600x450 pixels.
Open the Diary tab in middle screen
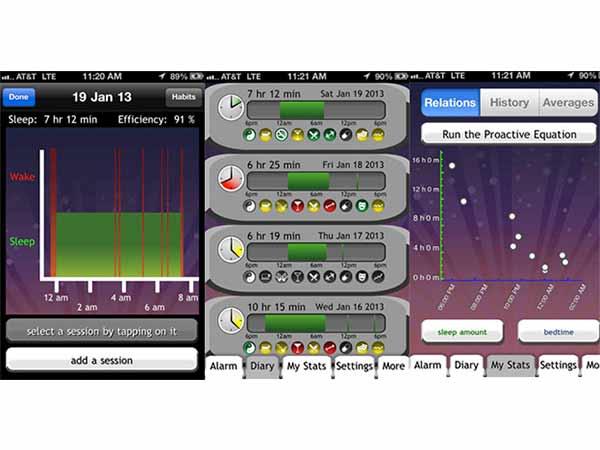point(263,366)
